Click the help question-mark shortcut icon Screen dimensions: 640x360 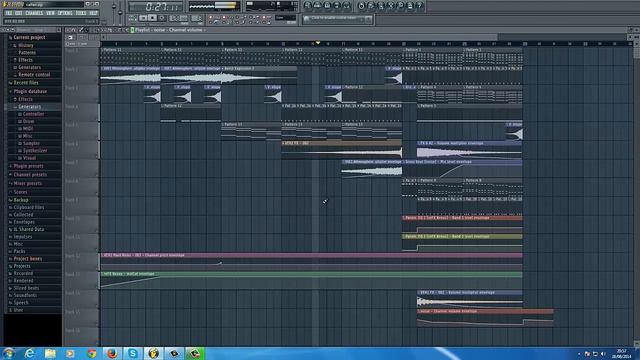[x=420, y=6]
